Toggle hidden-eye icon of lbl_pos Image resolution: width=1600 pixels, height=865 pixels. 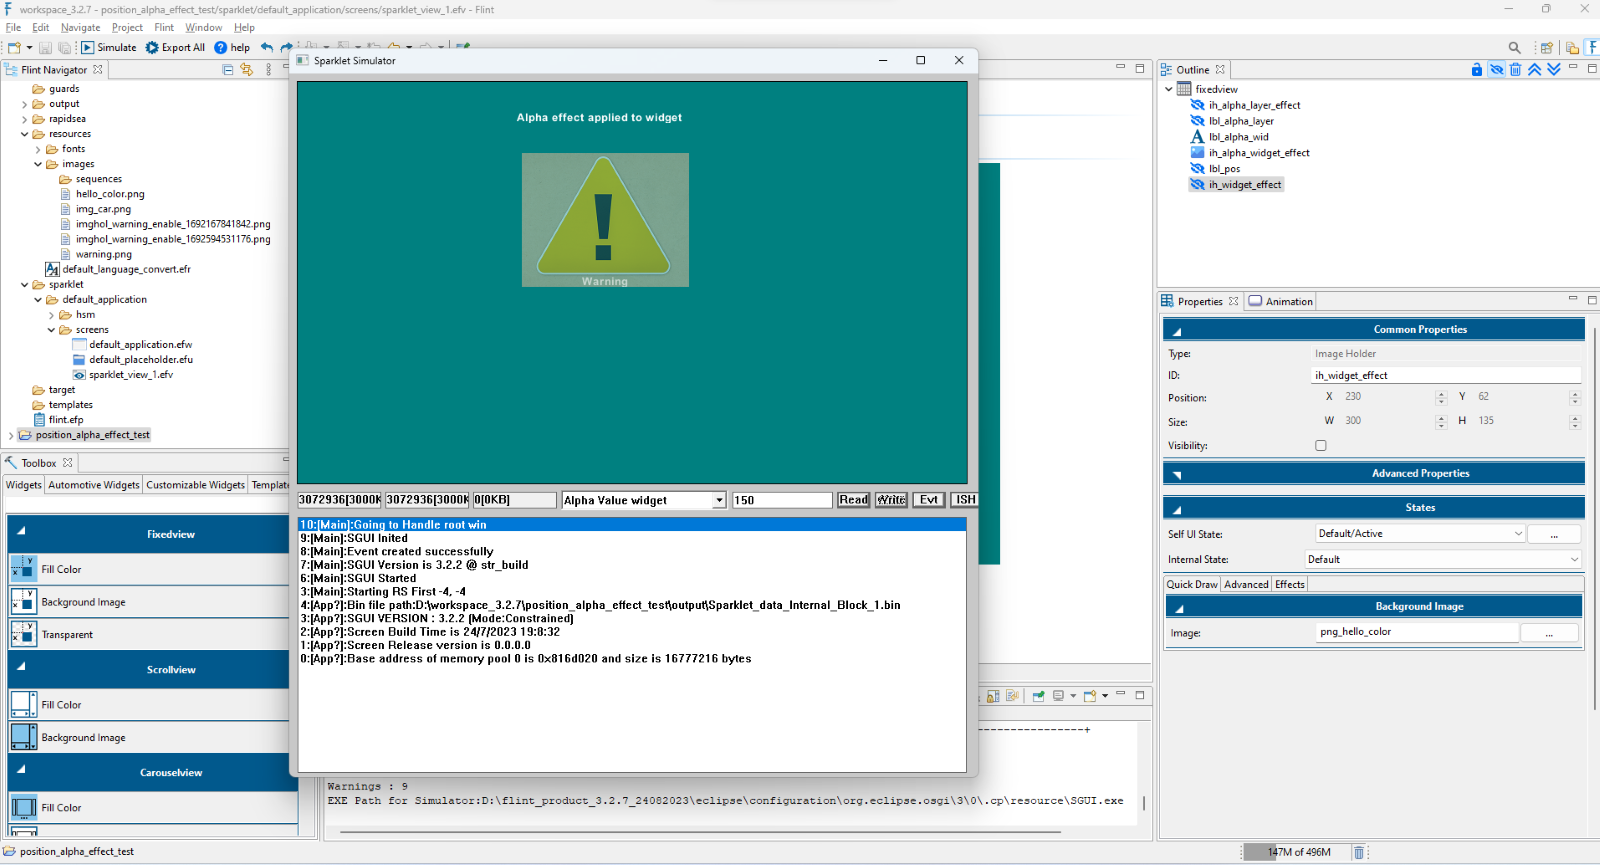click(x=1197, y=169)
